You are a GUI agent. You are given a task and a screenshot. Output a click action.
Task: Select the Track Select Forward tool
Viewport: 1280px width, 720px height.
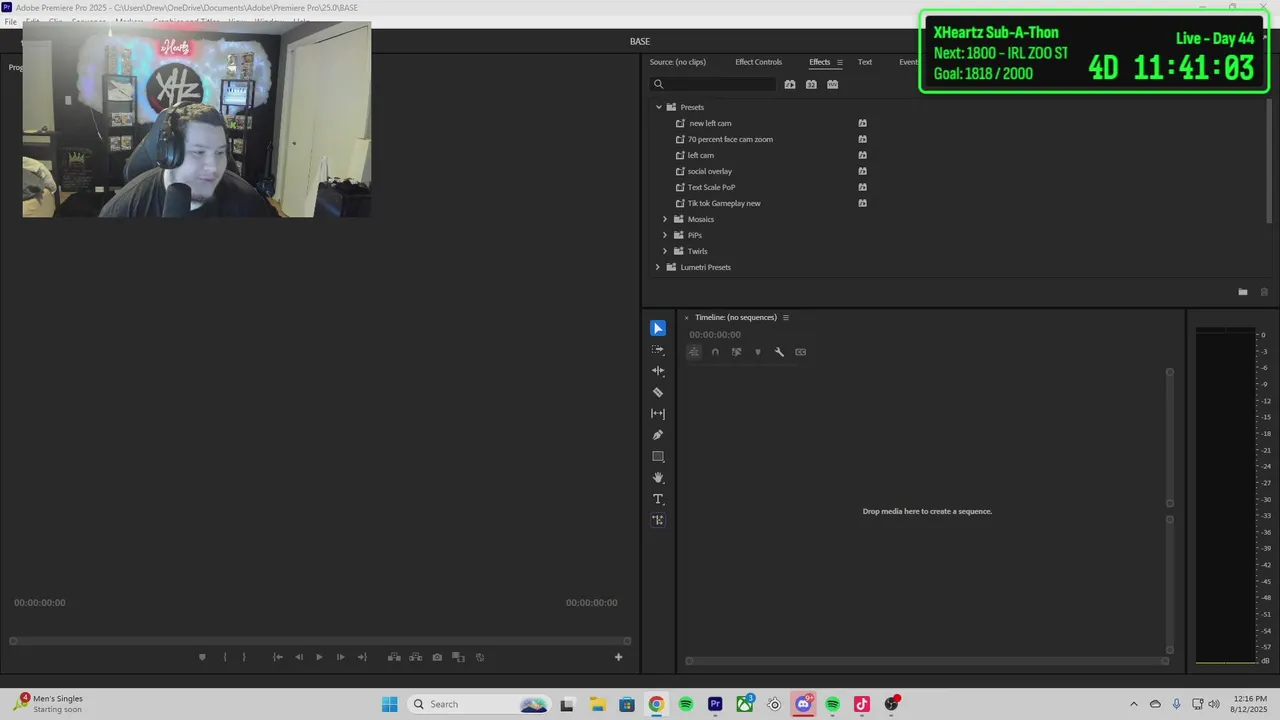[658, 350]
